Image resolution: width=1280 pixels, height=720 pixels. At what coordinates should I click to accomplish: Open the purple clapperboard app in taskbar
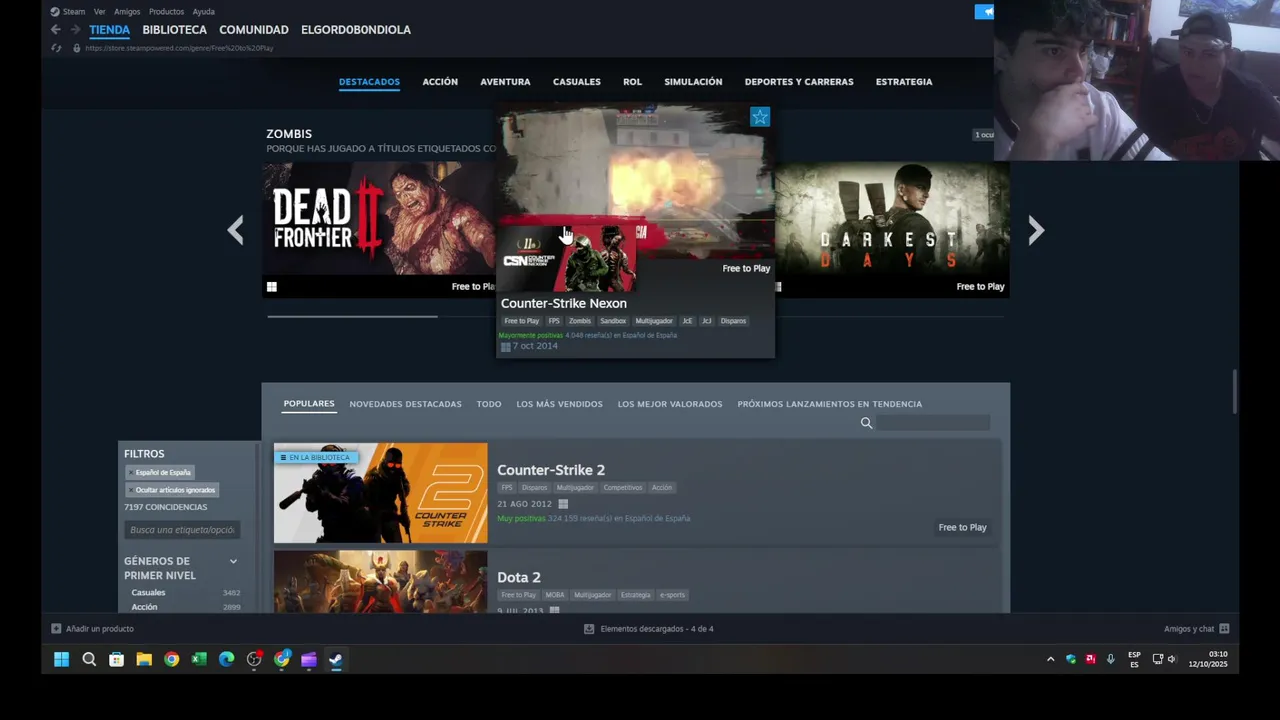pyautogui.click(x=309, y=659)
